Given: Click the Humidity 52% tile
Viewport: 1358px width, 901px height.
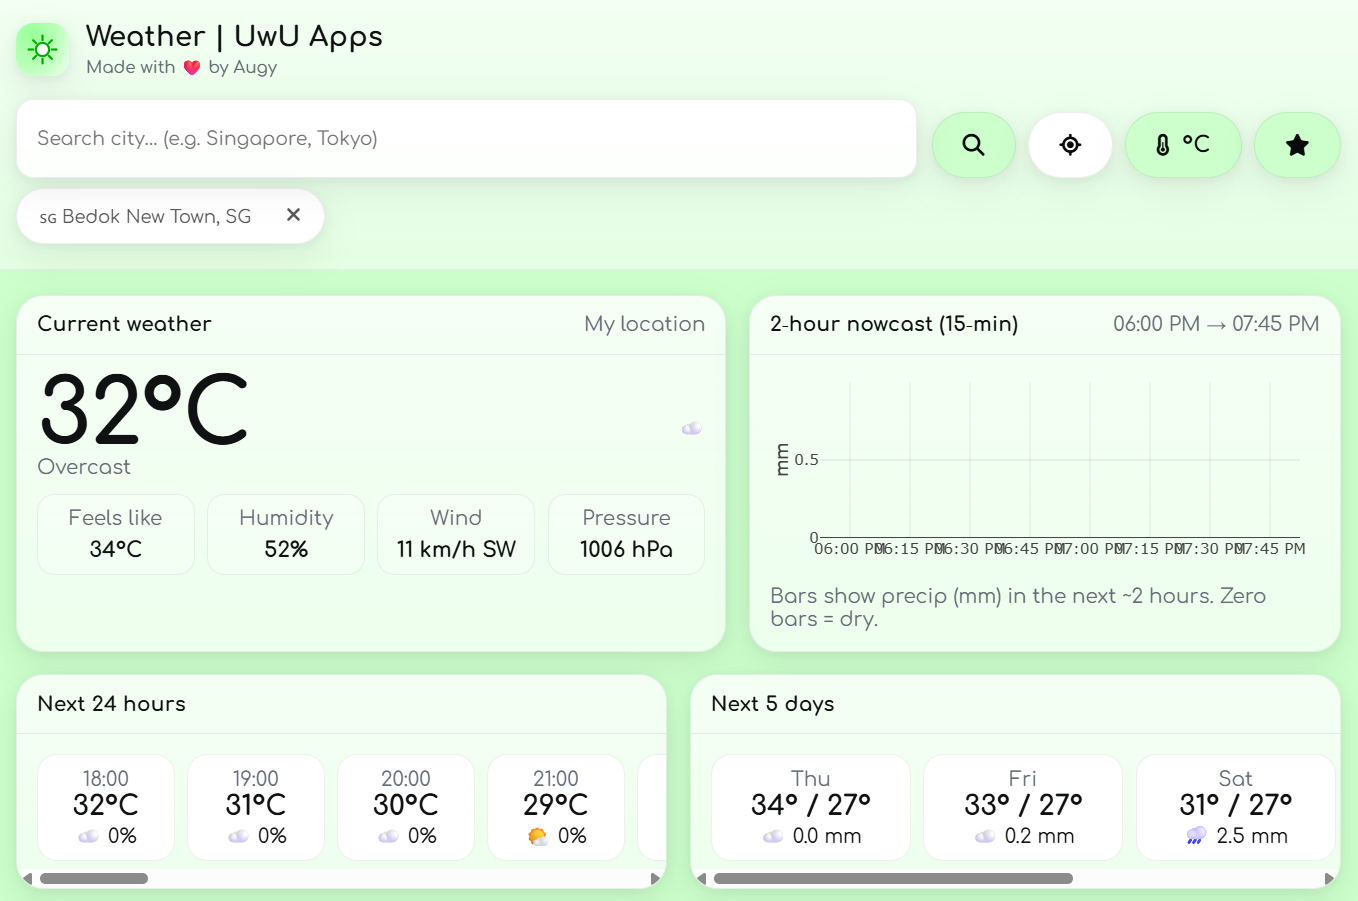Looking at the screenshot, I should pos(286,534).
